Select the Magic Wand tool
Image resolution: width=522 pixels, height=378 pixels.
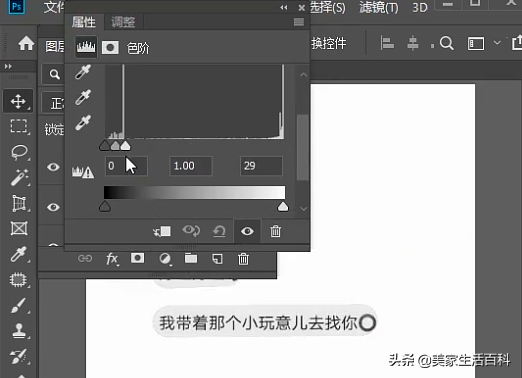coord(19,177)
